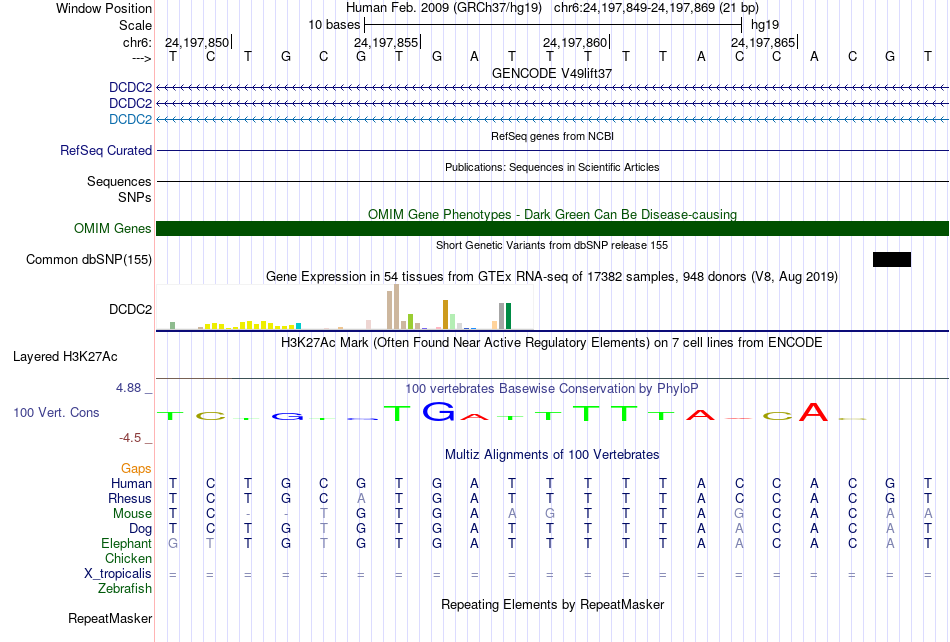950x642 pixels.
Task: Click the light-blue DCDC2 transcript label
Action: (130, 119)
